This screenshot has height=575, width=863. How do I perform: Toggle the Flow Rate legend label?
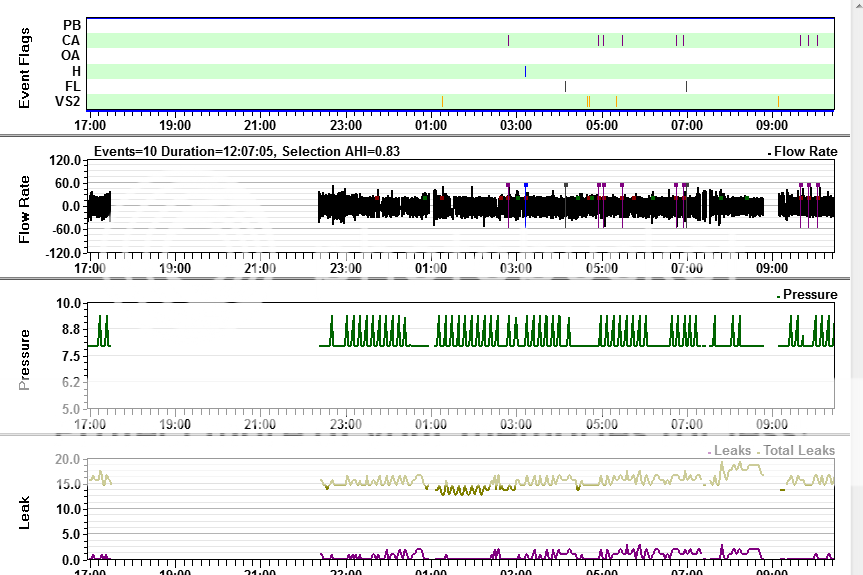[807, 152]
